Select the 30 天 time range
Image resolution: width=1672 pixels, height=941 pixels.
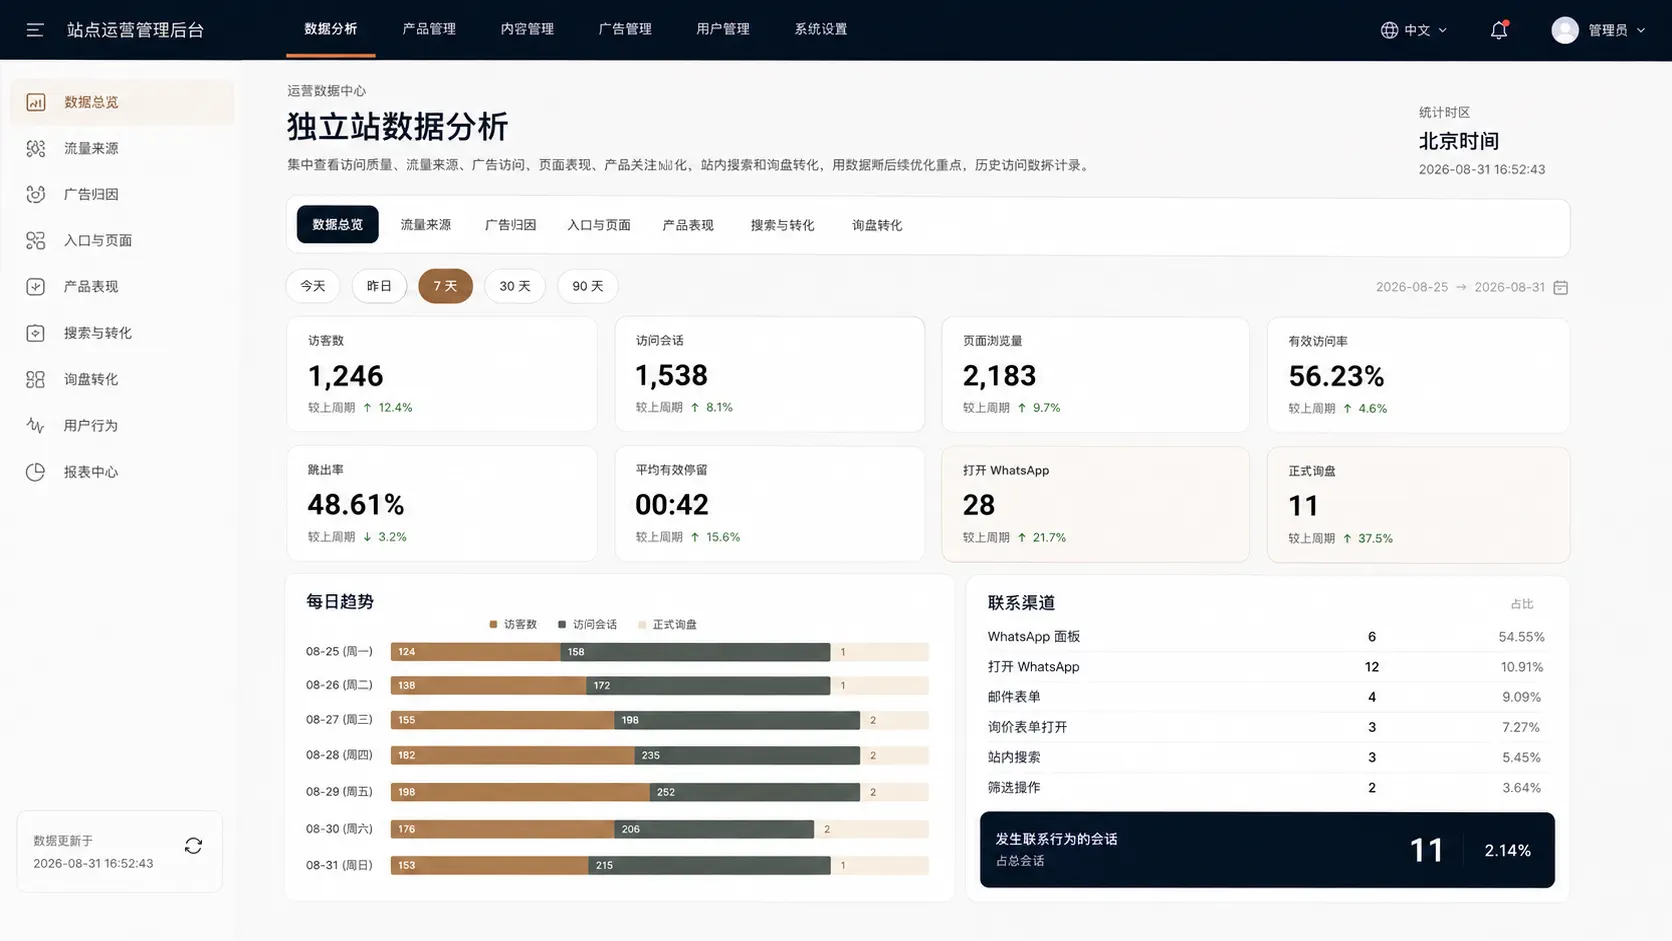point(515,286)
